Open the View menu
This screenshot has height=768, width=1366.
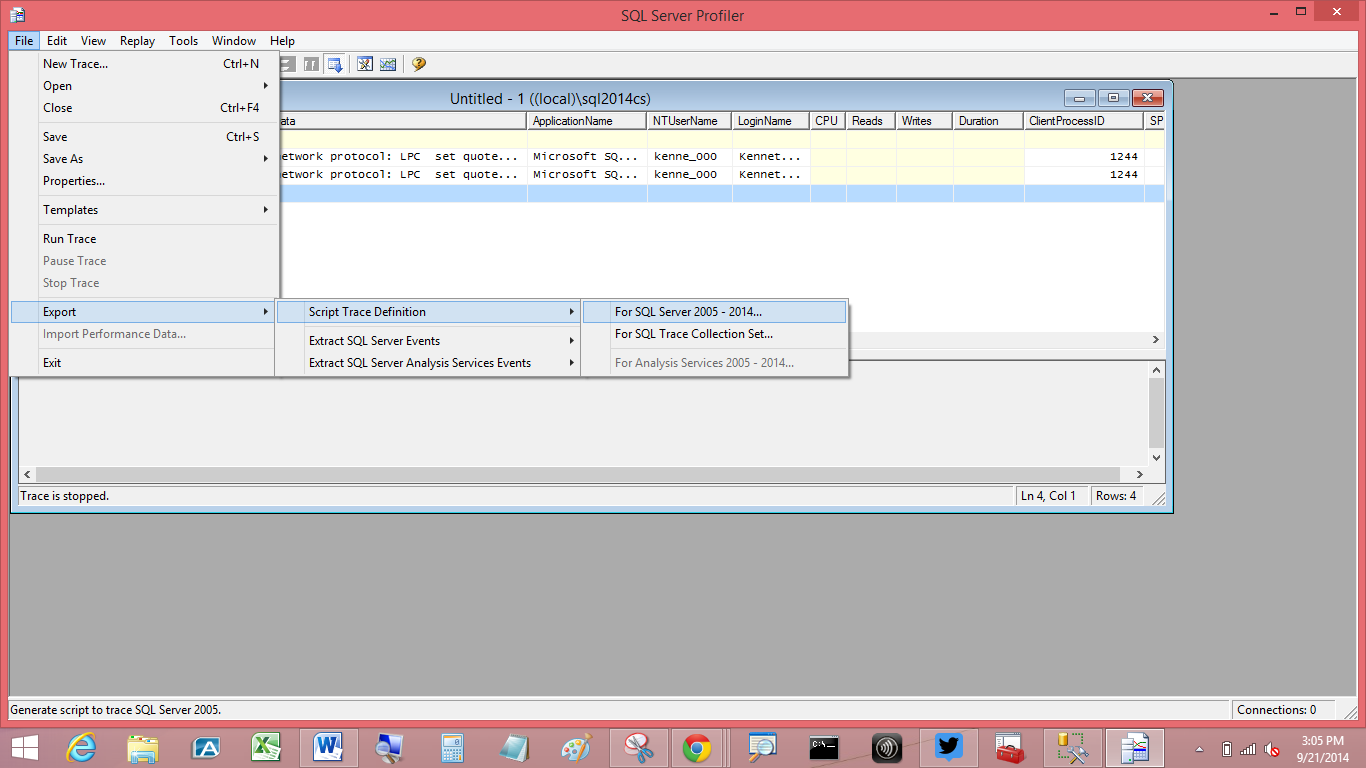pyautogui.click(x=94, y=41)
